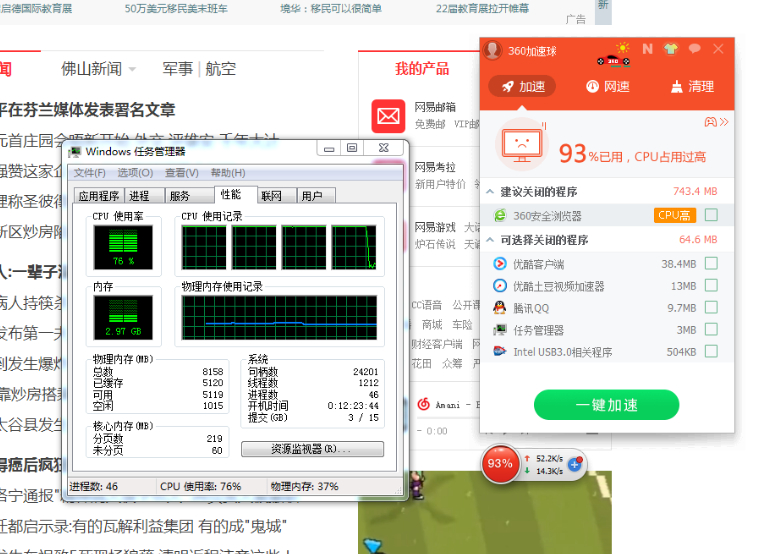Tick the checkbox for 360安全浏览器
Screen dimensions: 765x554
[x=711, y=215]
